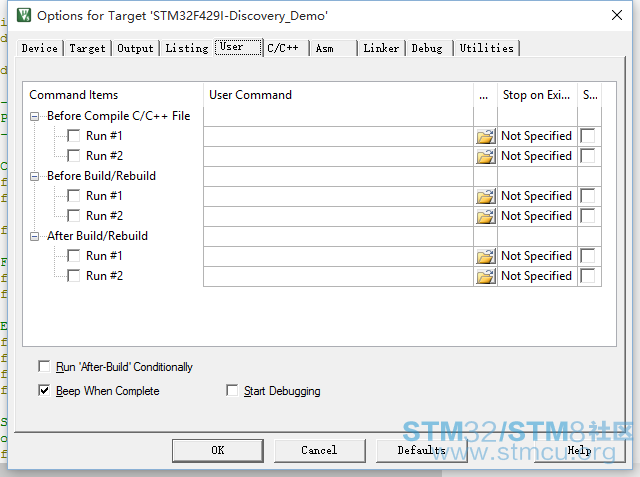640x477 pixels.
Task: Click User Command field for Before Build Run #2
Action: coord(338,216)
